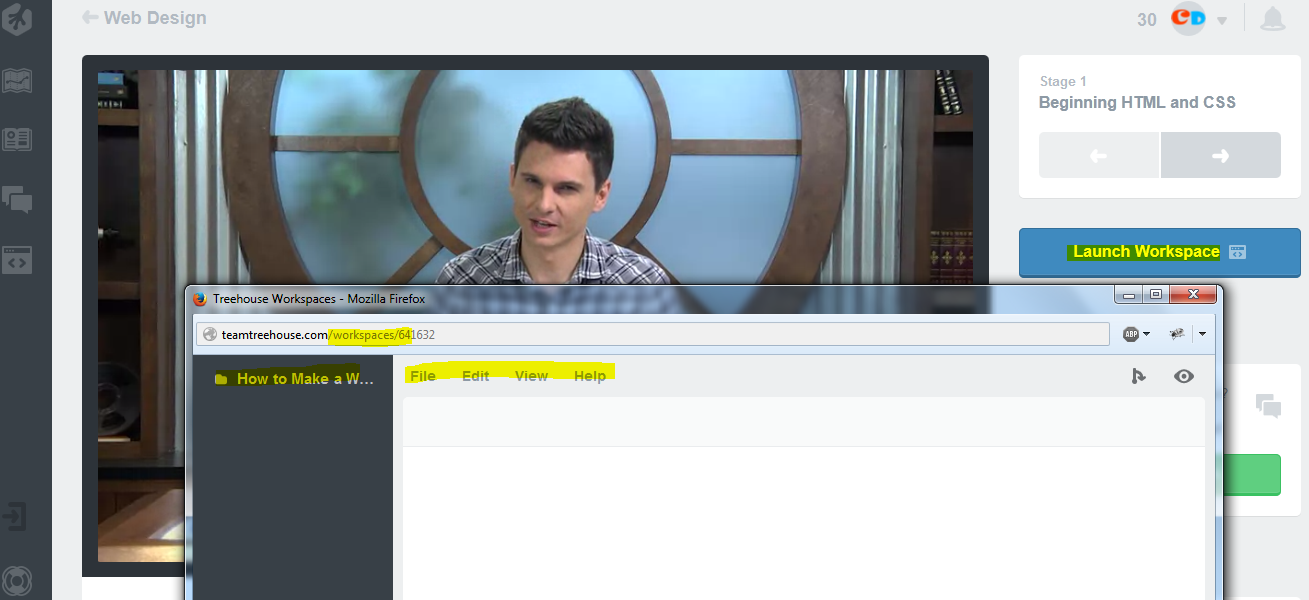Open the Edit menu in the workspace
This screenshot has height=600, width=1309.
pyautogui.click(x=476, y=376)
